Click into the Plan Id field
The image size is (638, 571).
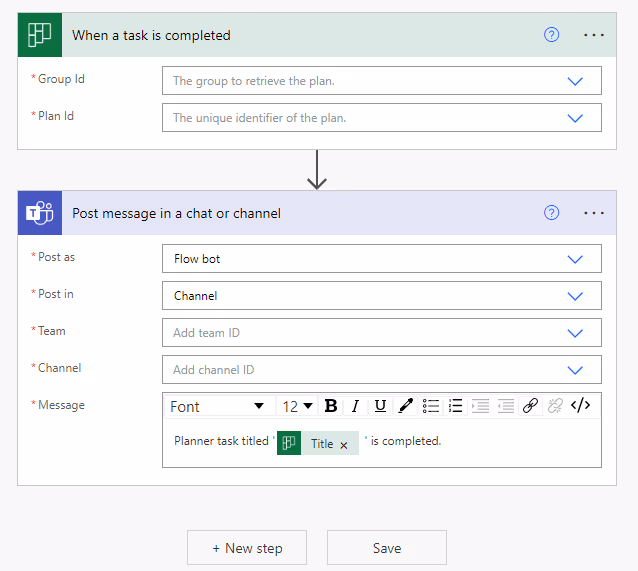click(x=382, y=118)
